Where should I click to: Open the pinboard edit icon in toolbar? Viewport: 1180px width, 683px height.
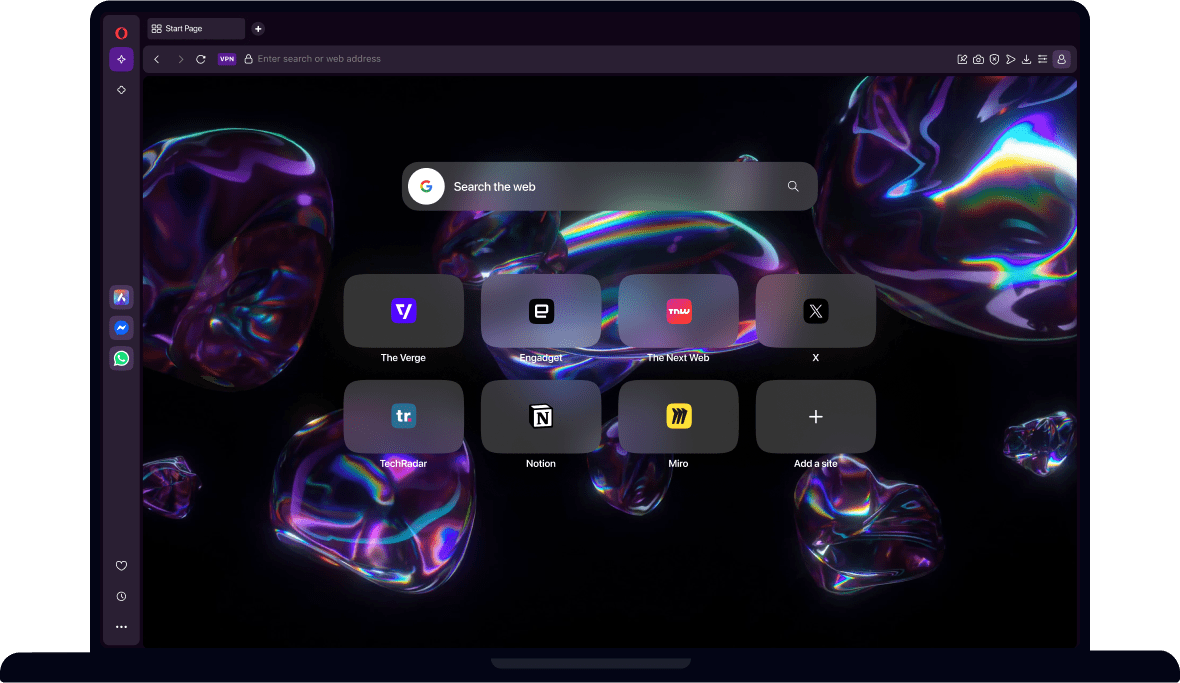click(962, 59)
